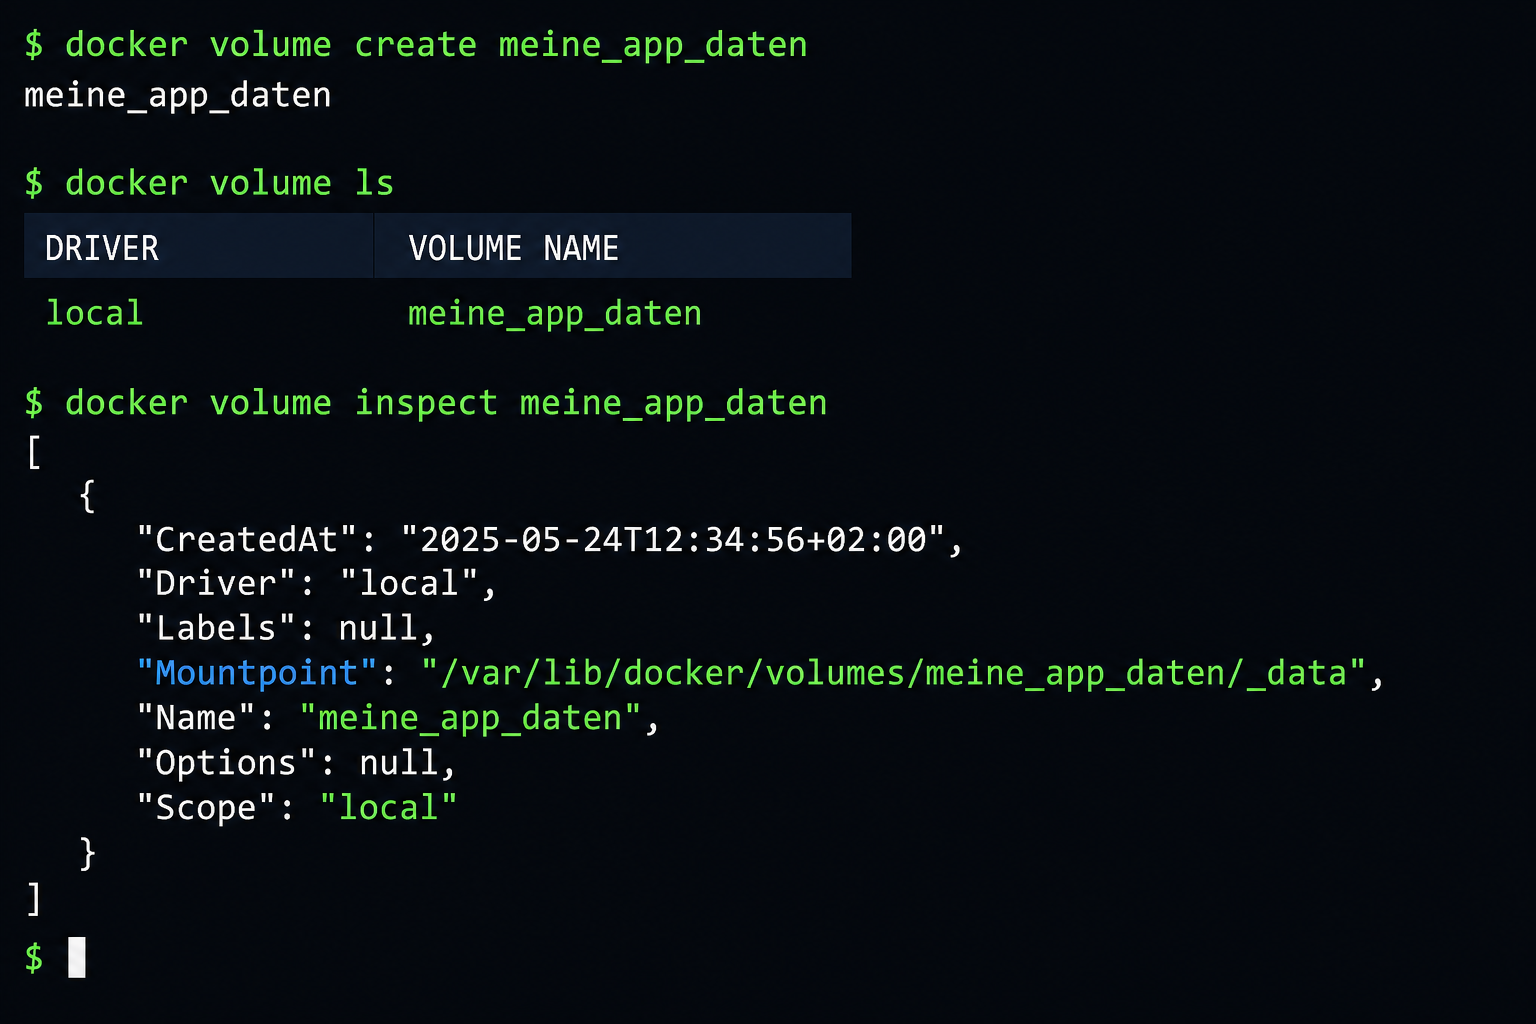Image resolution: width=1536 pixels, height=1024 pixels.
Task: Click the green "local" Scope value
Action: (388, 808)
